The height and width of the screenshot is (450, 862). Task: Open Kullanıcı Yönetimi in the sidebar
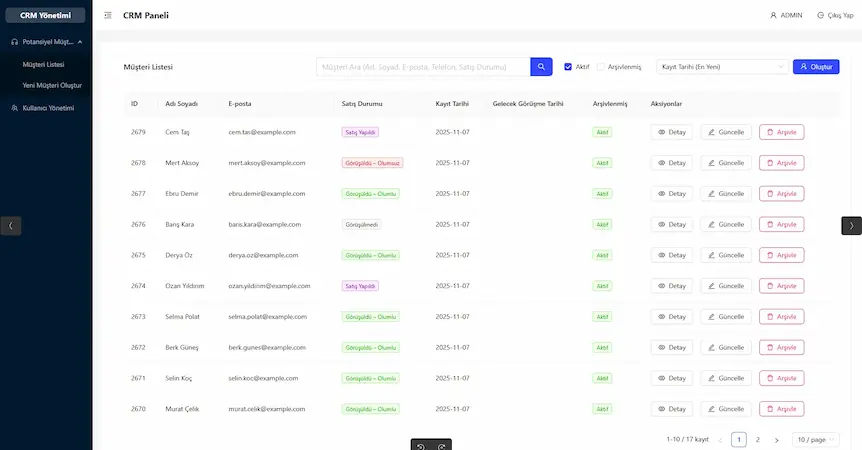click(x=48, y=108)
